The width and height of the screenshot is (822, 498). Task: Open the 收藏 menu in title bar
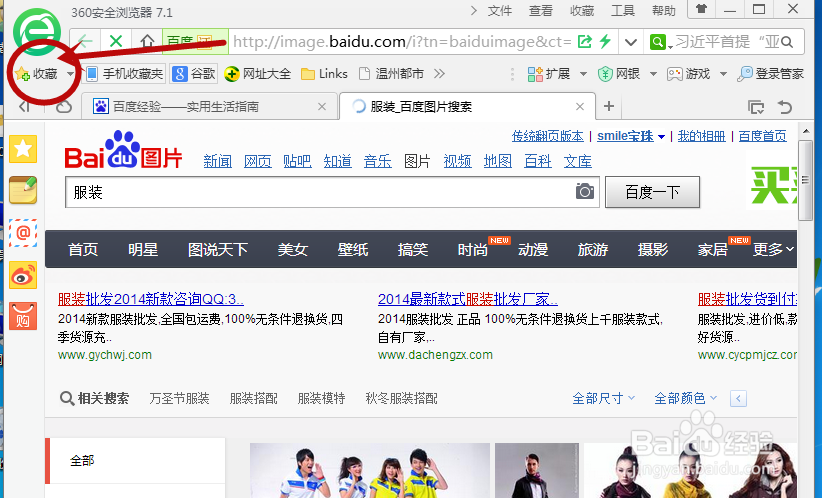(582, 11)
